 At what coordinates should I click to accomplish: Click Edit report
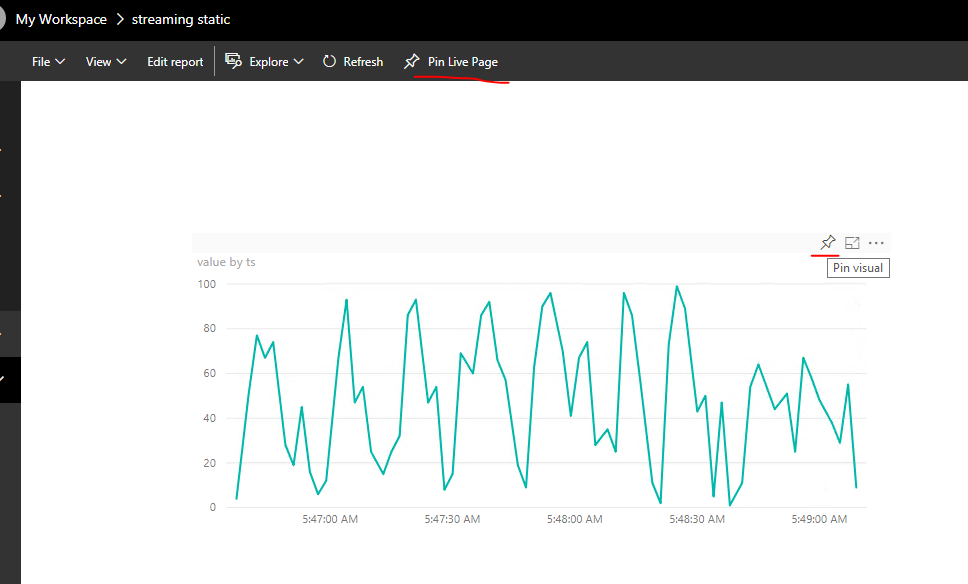pos(175,62)
